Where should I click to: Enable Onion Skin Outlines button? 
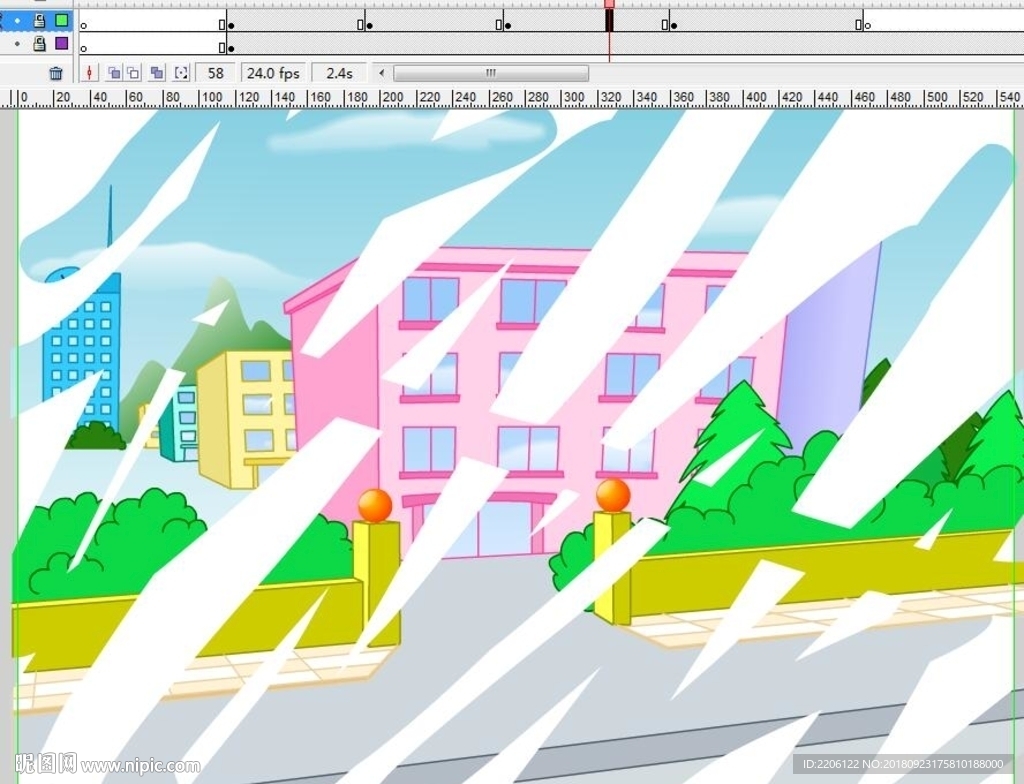tap(133, 73)
